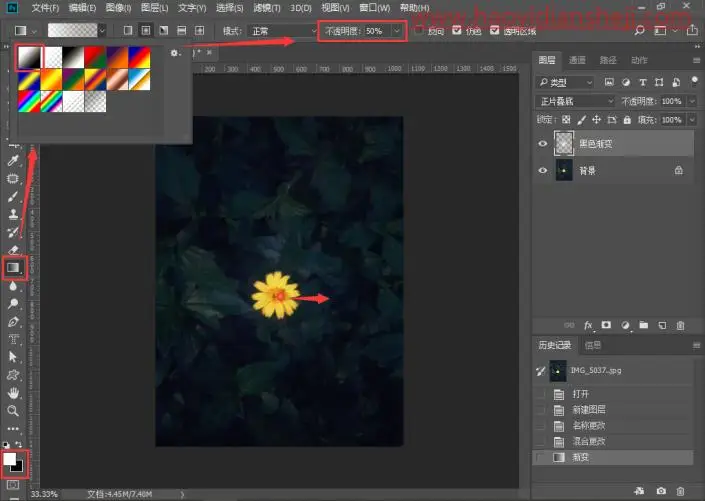Viewport: 705px width, 501px height.
Task: Lock all padlock icon in the Layers lock row
Action: point(627,120)
